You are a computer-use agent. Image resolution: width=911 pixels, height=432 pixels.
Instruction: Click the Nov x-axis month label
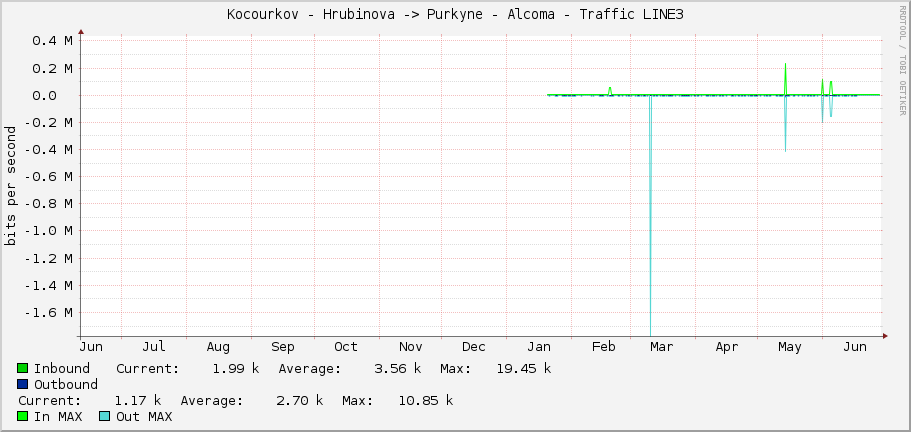click(x=410, y=347)
